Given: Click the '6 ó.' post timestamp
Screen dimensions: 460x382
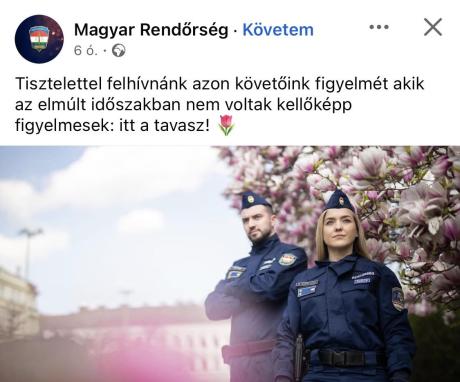Looking at the screenshot, I should pyautogui.click(x=86, y=51).
